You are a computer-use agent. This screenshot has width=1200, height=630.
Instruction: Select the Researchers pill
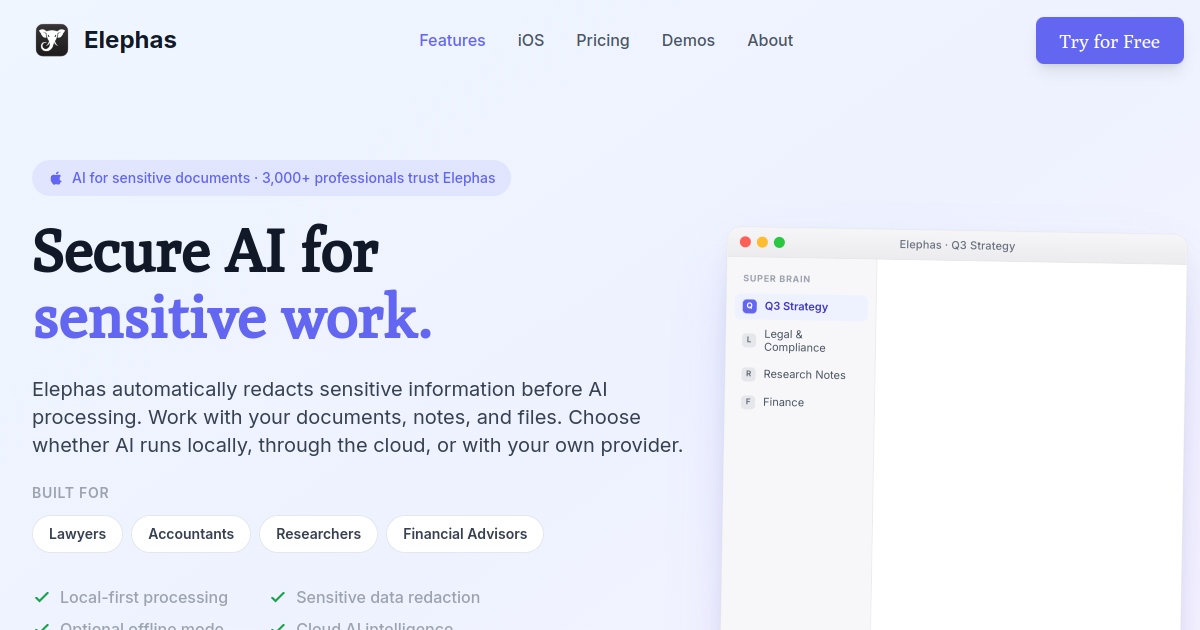coord(318,534)
